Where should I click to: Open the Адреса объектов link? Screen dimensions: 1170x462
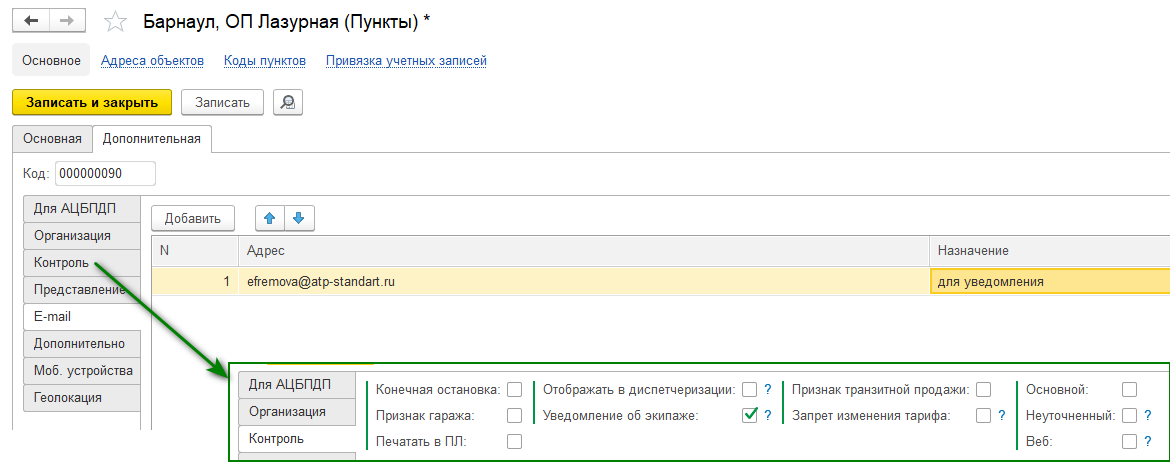tap(152, 61)
